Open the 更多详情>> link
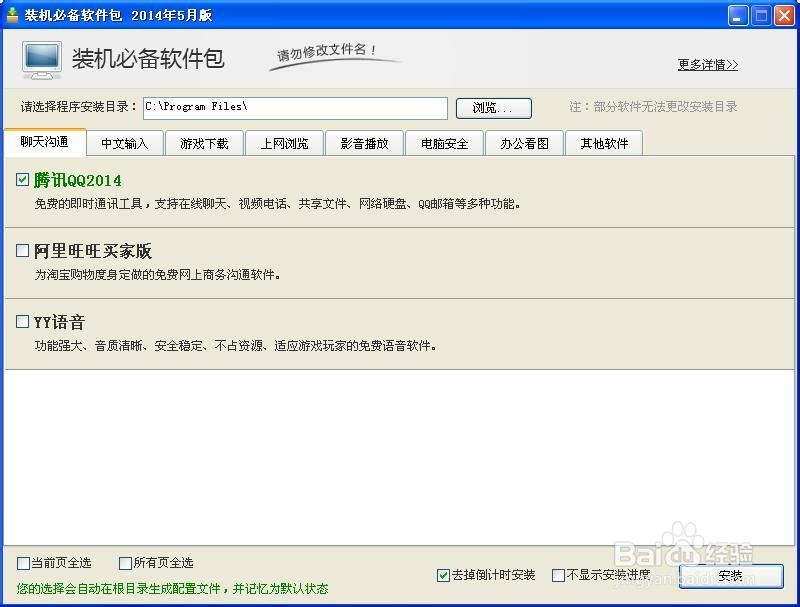The image size is (800, 607). 708,65
